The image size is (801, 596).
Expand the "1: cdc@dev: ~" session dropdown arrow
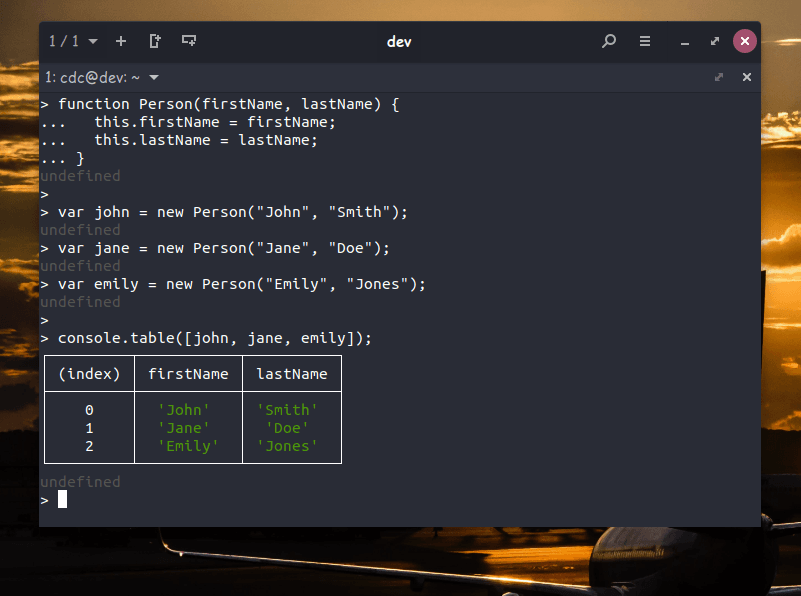(x=154, y=78)
